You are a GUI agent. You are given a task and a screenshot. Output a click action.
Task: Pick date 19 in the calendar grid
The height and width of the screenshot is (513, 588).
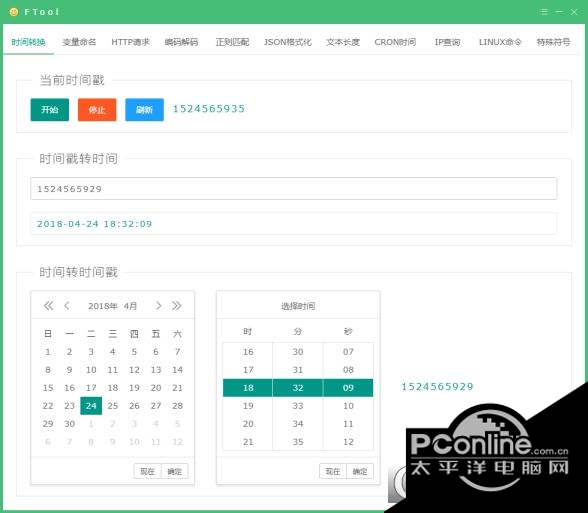pos(134,388)
